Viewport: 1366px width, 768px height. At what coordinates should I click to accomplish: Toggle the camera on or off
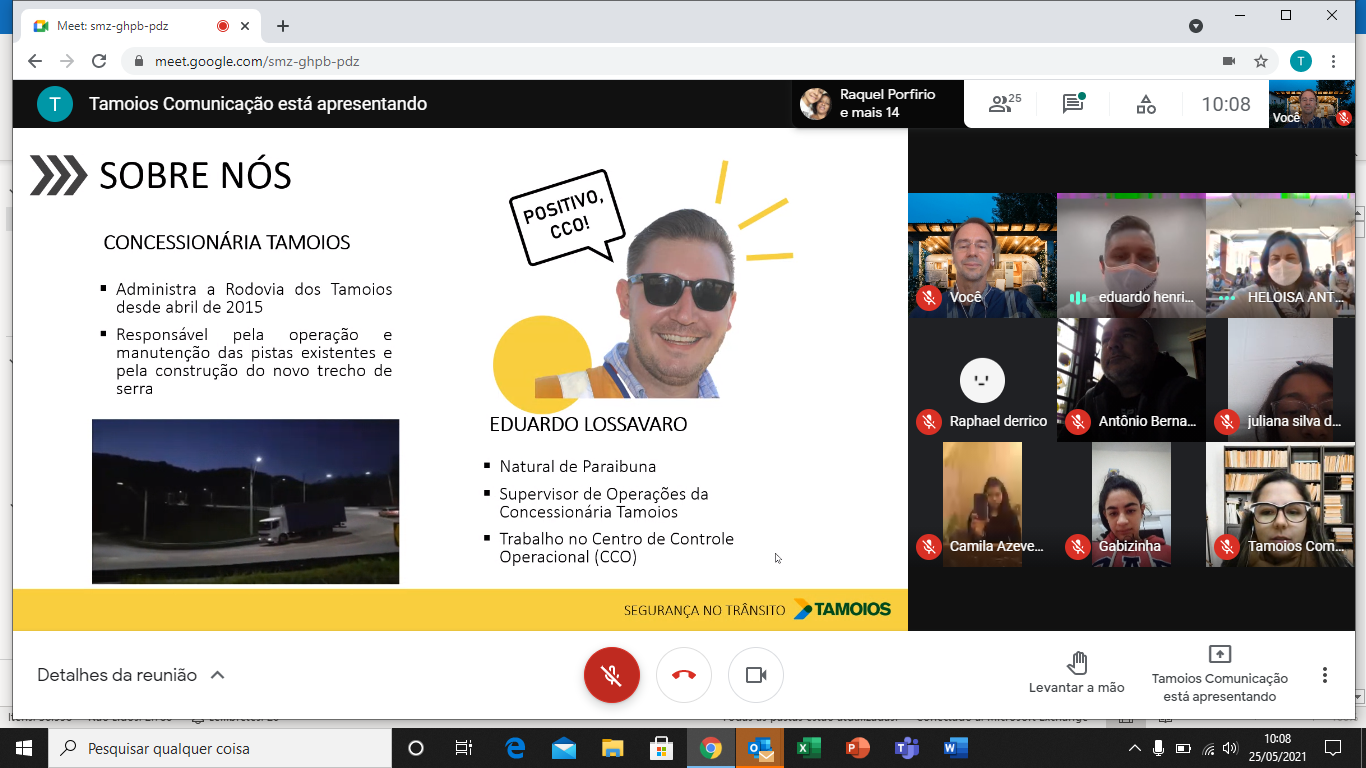[x=756, y=675]
